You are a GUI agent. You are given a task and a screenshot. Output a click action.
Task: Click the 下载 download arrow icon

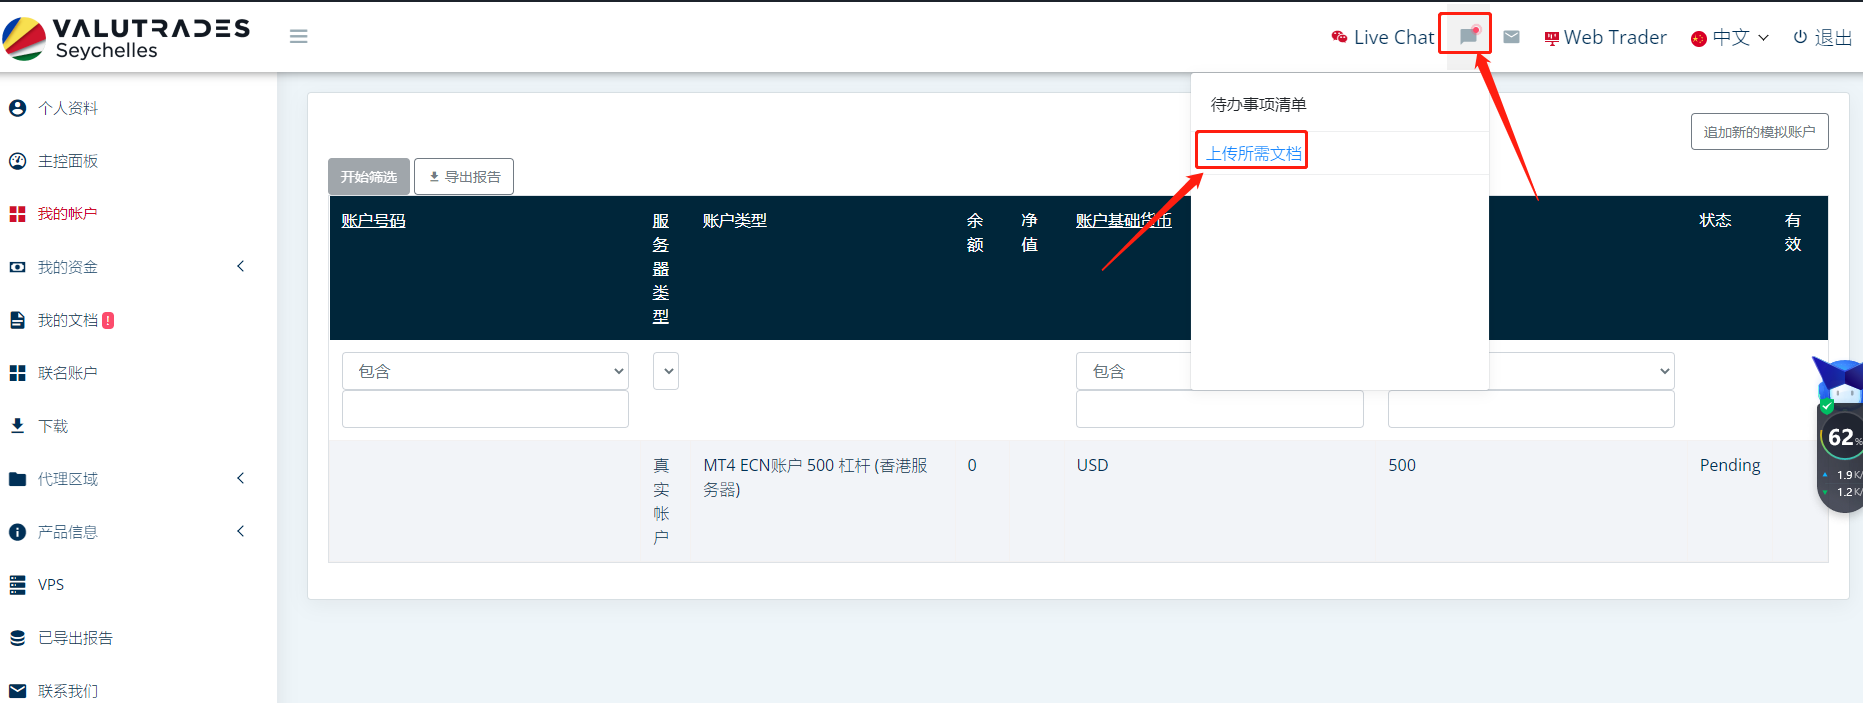(x=17, y=426)
